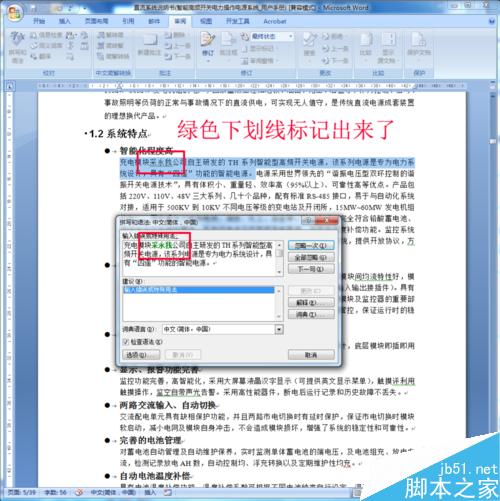Click the heading 完善的电池管理
Image resolution: width=500 pixels, height=501 pixels.
(x=150, y=440)
